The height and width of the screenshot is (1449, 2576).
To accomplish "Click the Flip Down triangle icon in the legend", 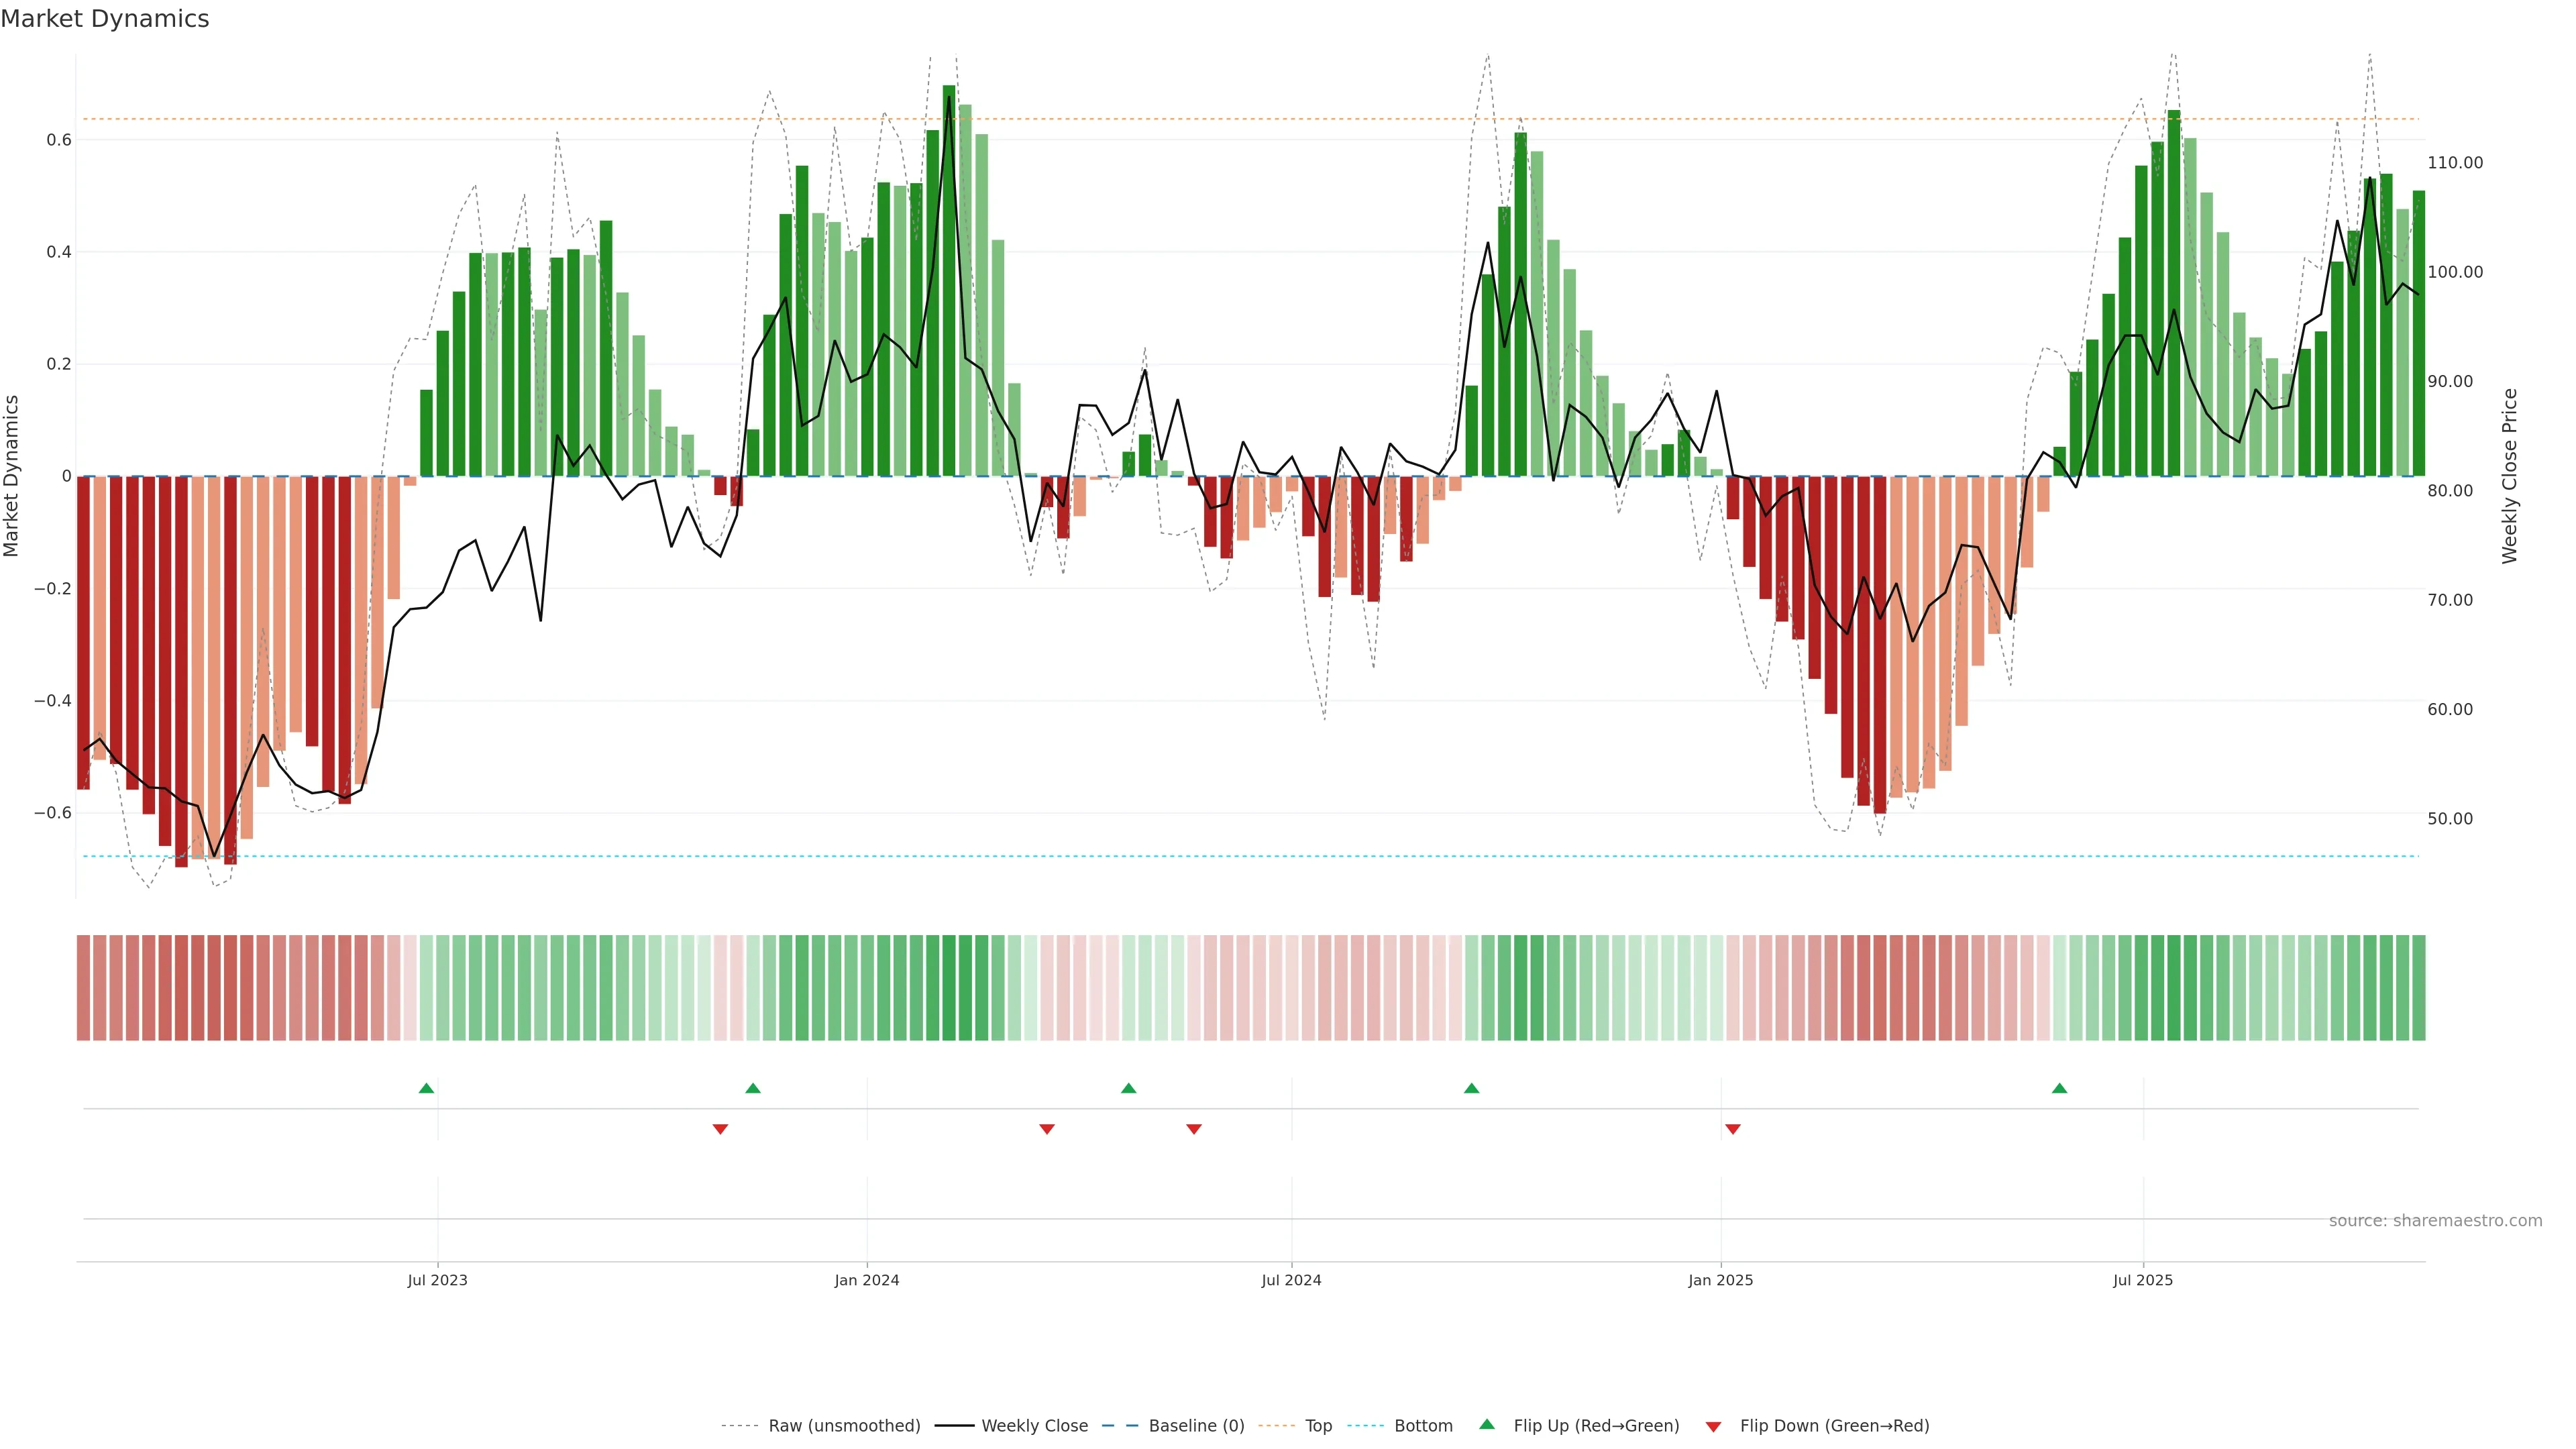I will coord(1713,1426).
